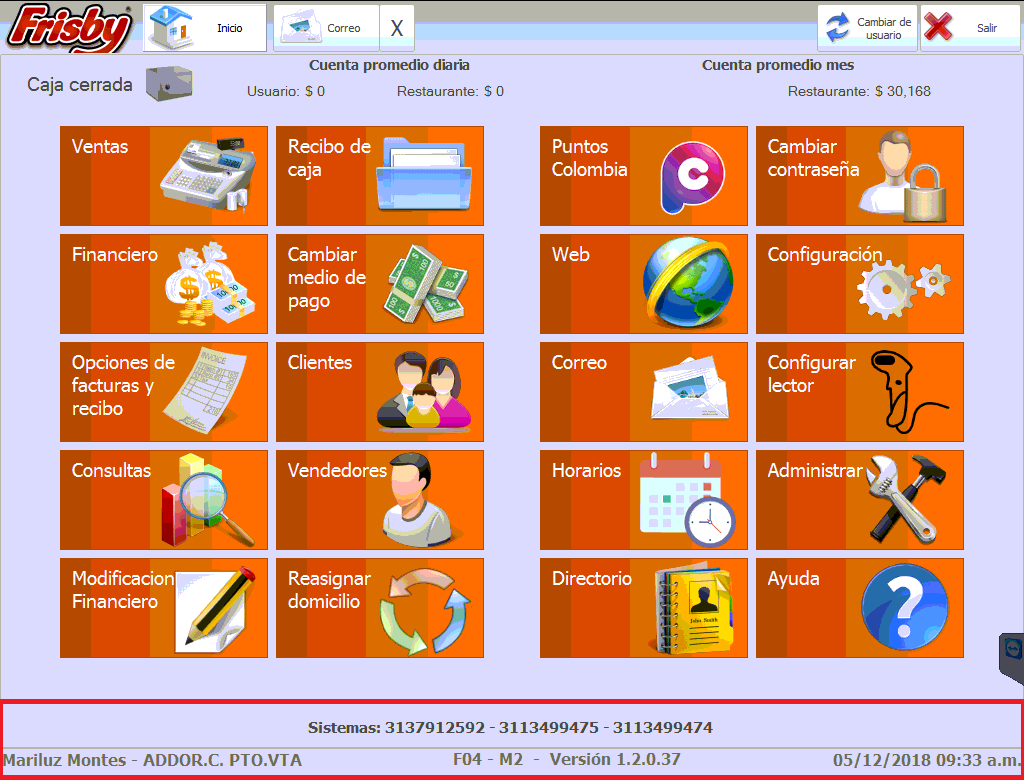Screen dimensions: 1024x780
Task: Open the Clientes family icon tile
Action: 380,392
